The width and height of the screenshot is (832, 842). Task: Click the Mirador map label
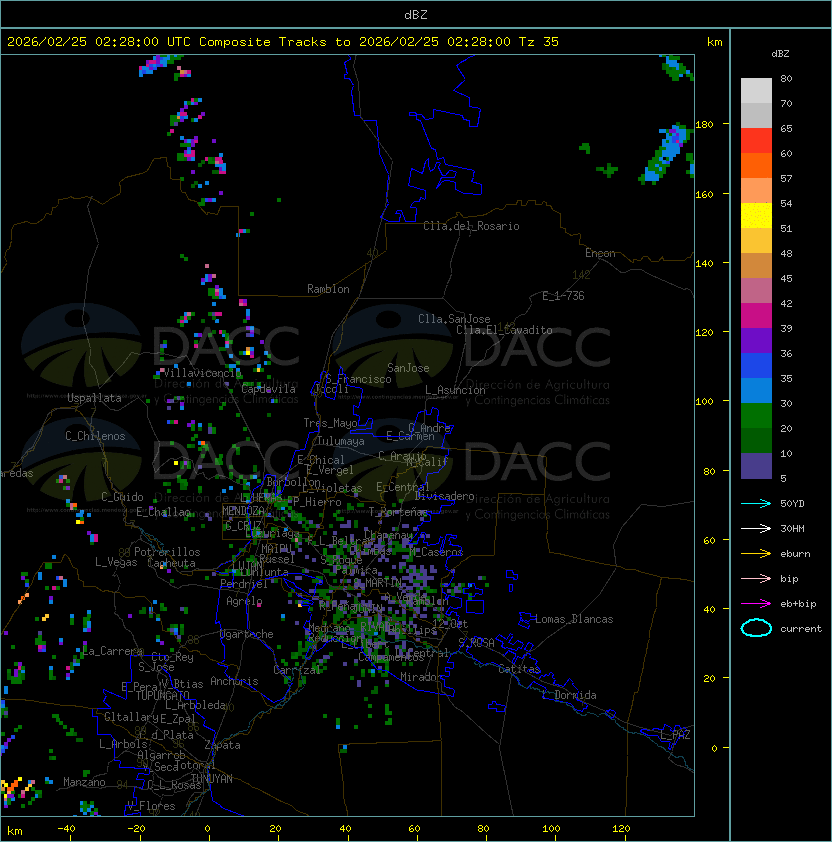tap(421, 677)
